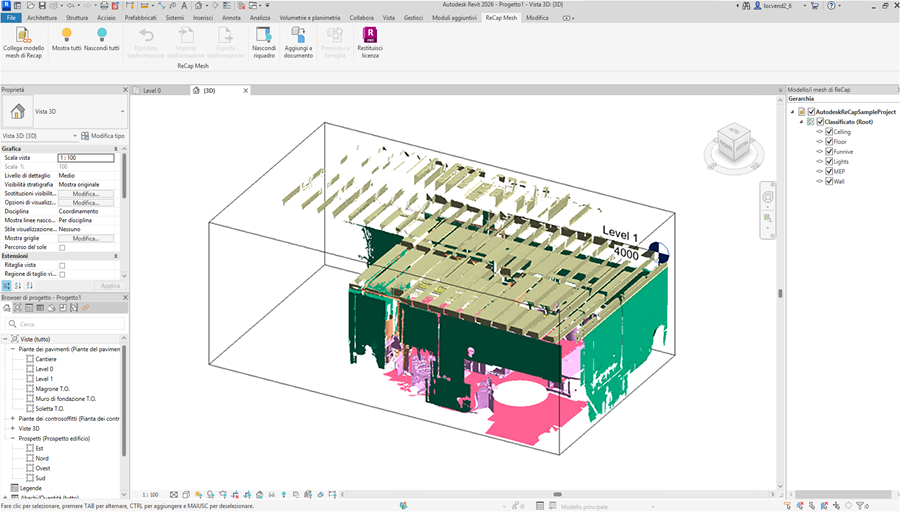Collapse the Prospetti (Prospetto edificio) node
Image resolution: width=900 pixels, height=512 pixels.
point(12,438)
